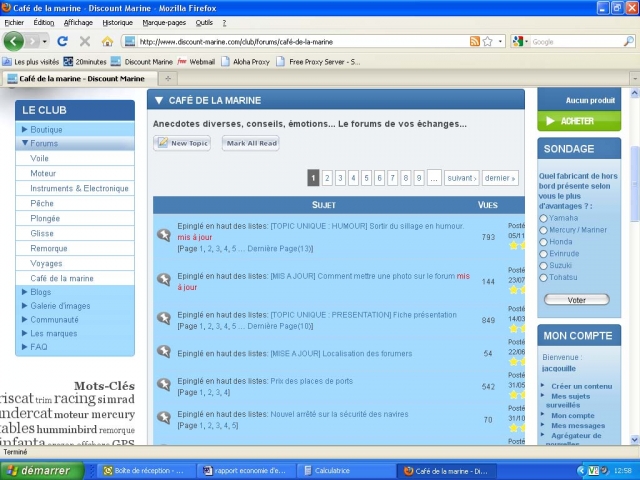Image resolution: width=640 pixels, height=480 pixels.
Task: Open history dropdown next to forward button
Action: [44, 41]
